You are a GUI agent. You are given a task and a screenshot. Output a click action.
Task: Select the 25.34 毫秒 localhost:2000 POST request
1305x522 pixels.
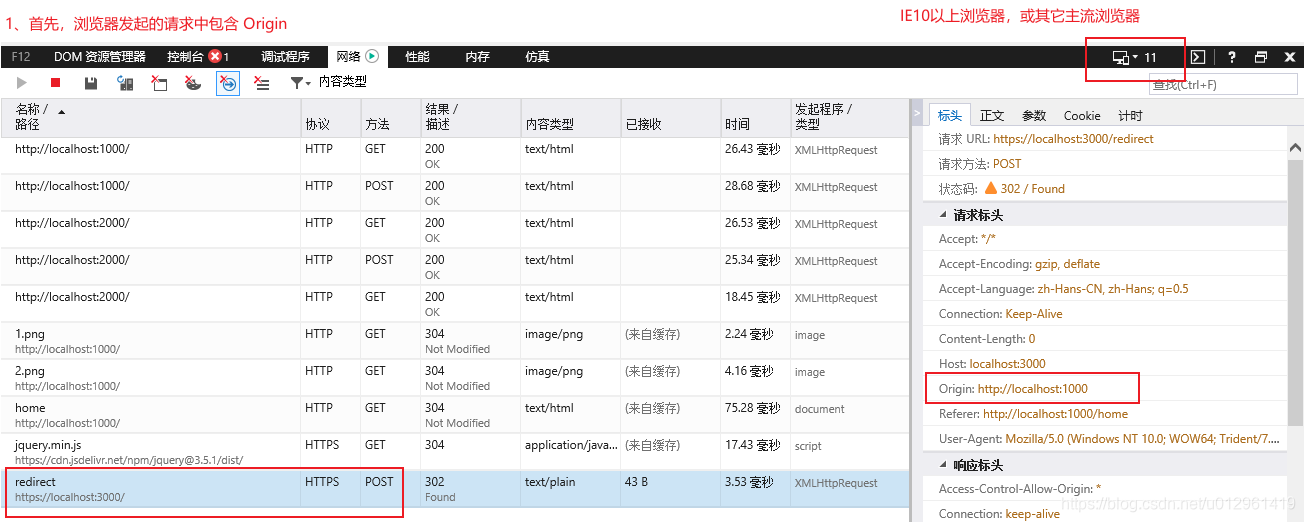455,267
